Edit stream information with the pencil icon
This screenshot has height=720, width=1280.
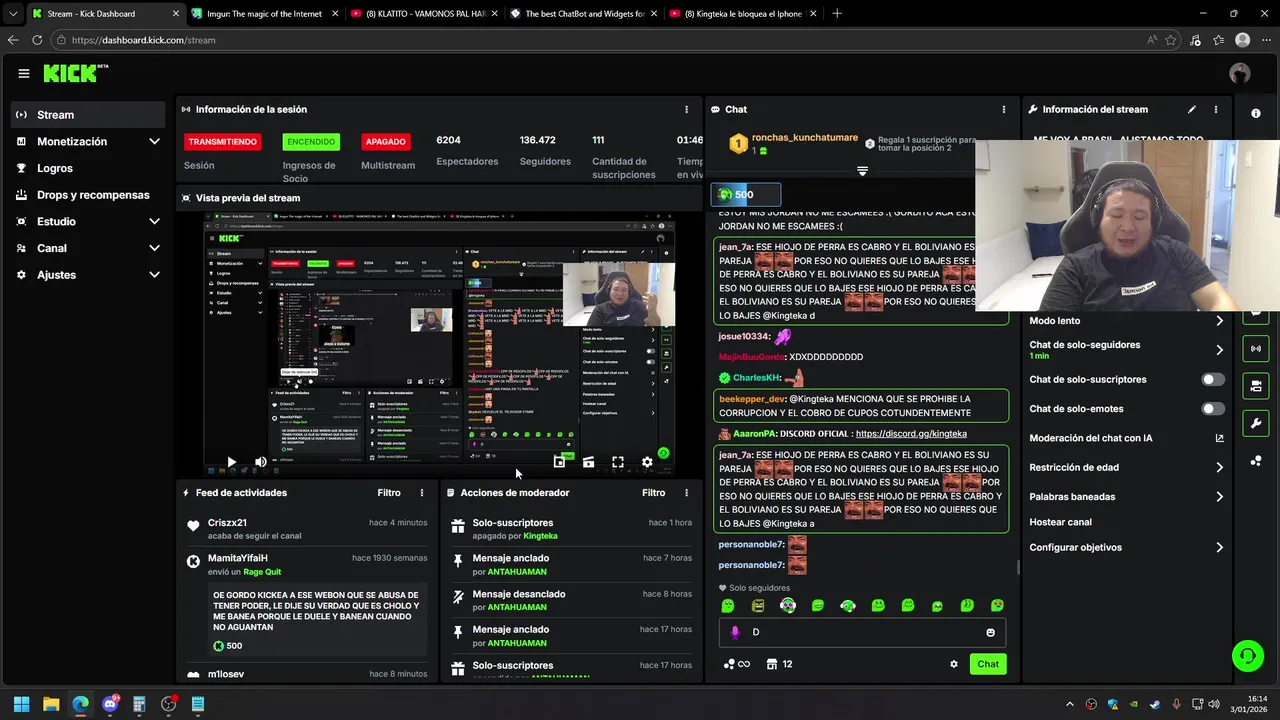click(x=1192, y=110)
